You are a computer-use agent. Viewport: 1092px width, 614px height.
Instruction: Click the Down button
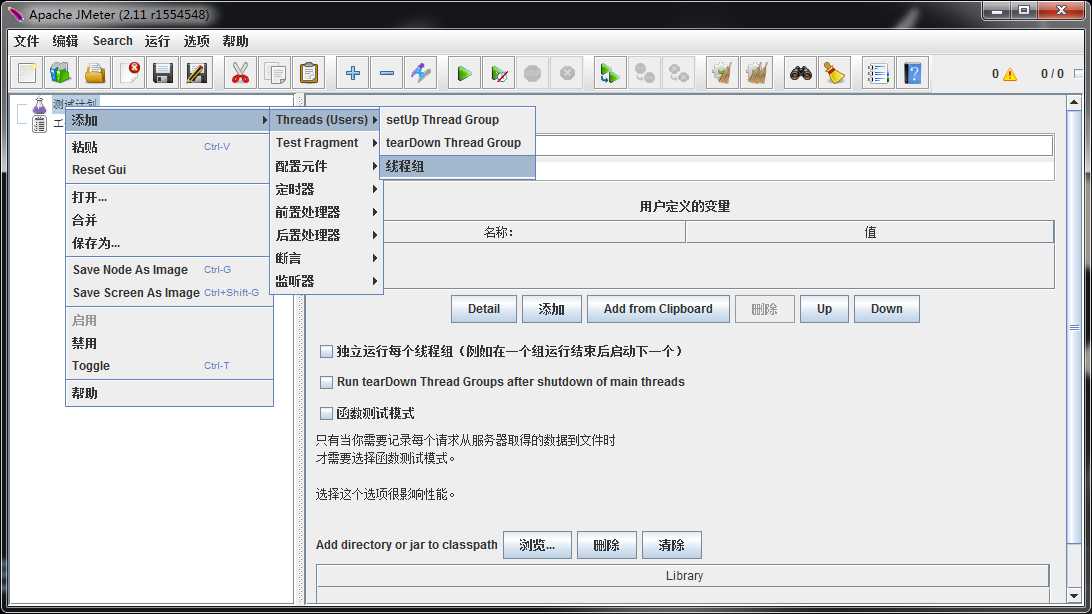tap(887, 309)
